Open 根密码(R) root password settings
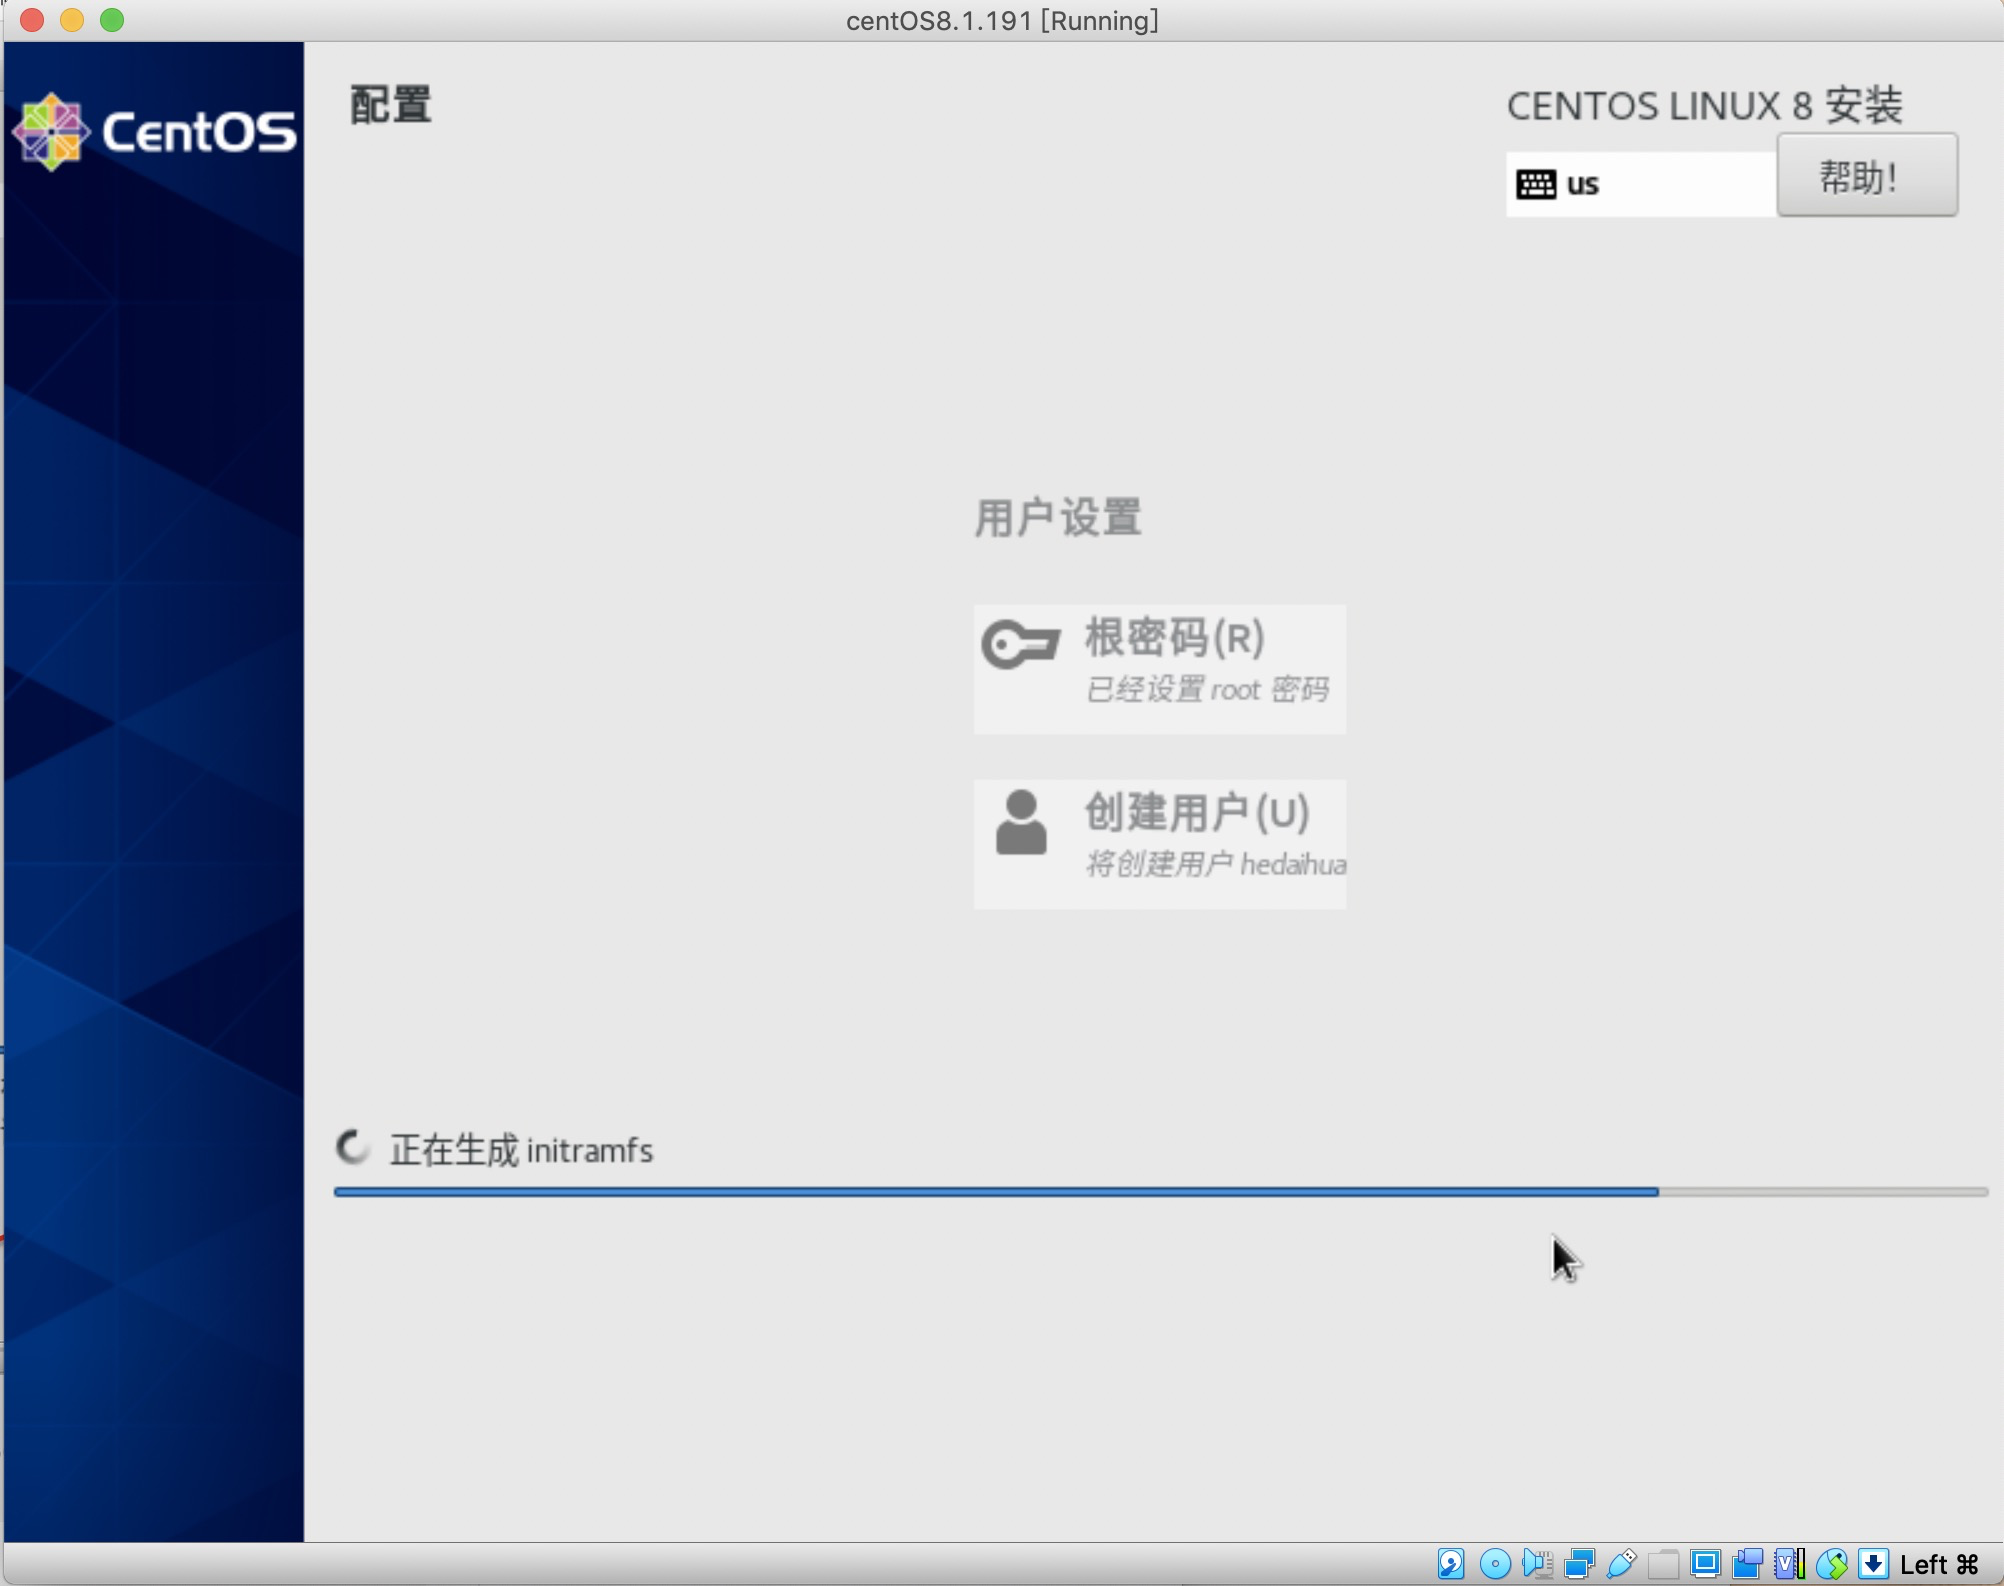The image size is (2004, 1586). [1160, 669]
